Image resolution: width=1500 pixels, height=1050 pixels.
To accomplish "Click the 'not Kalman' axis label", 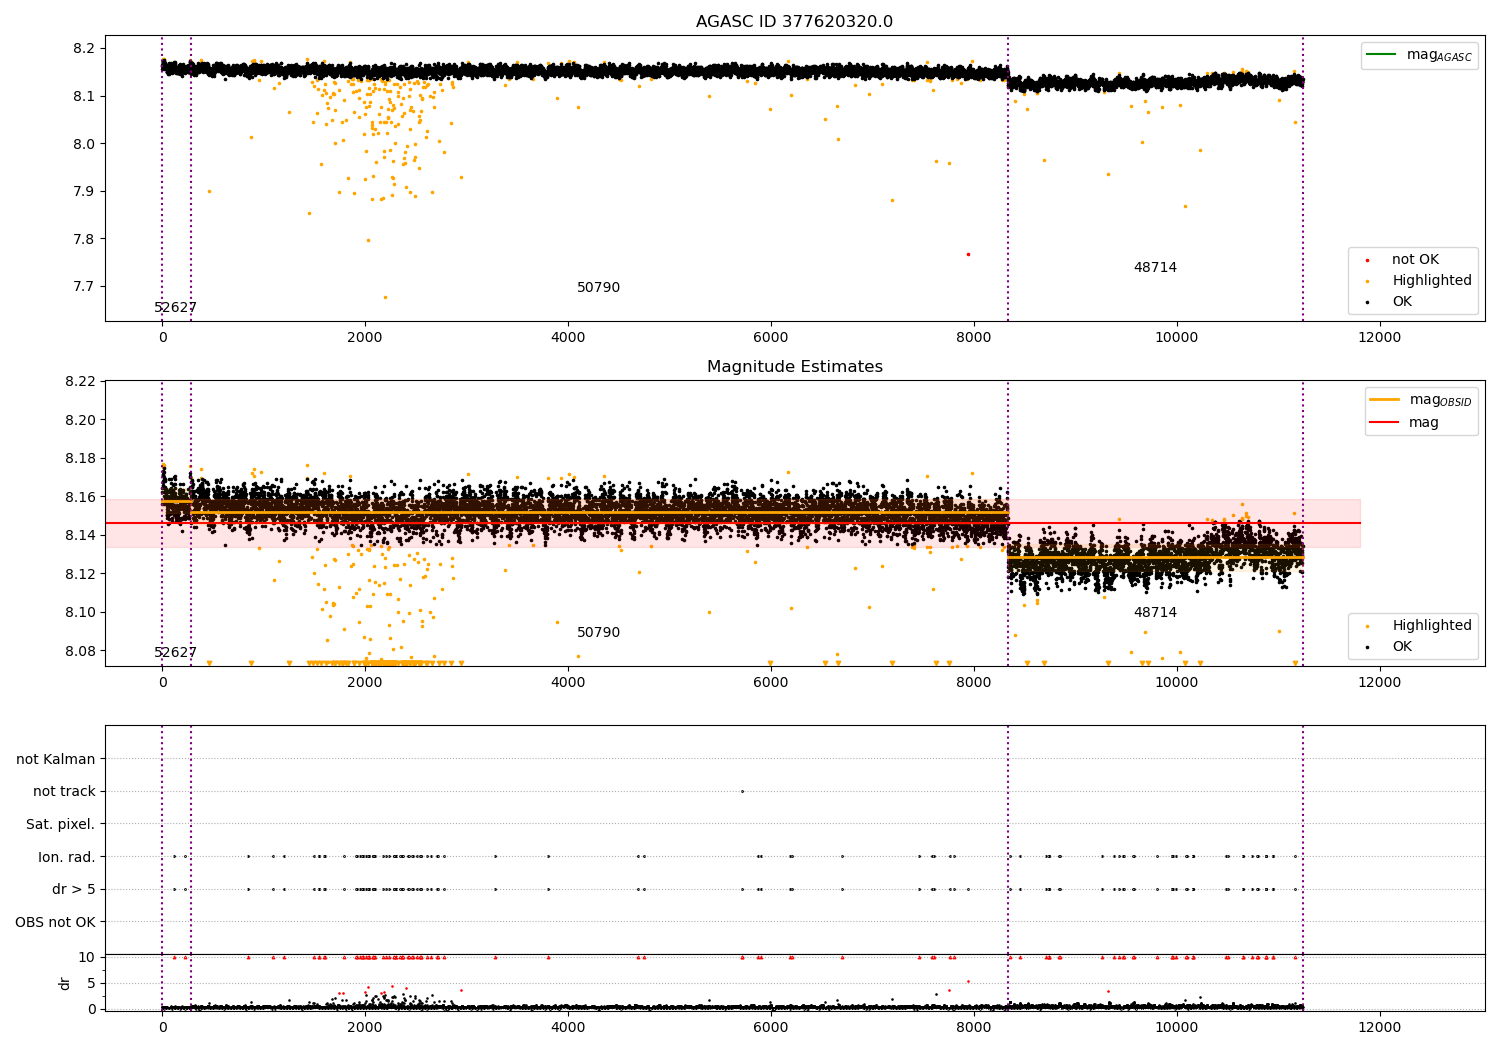I will 56,759.
